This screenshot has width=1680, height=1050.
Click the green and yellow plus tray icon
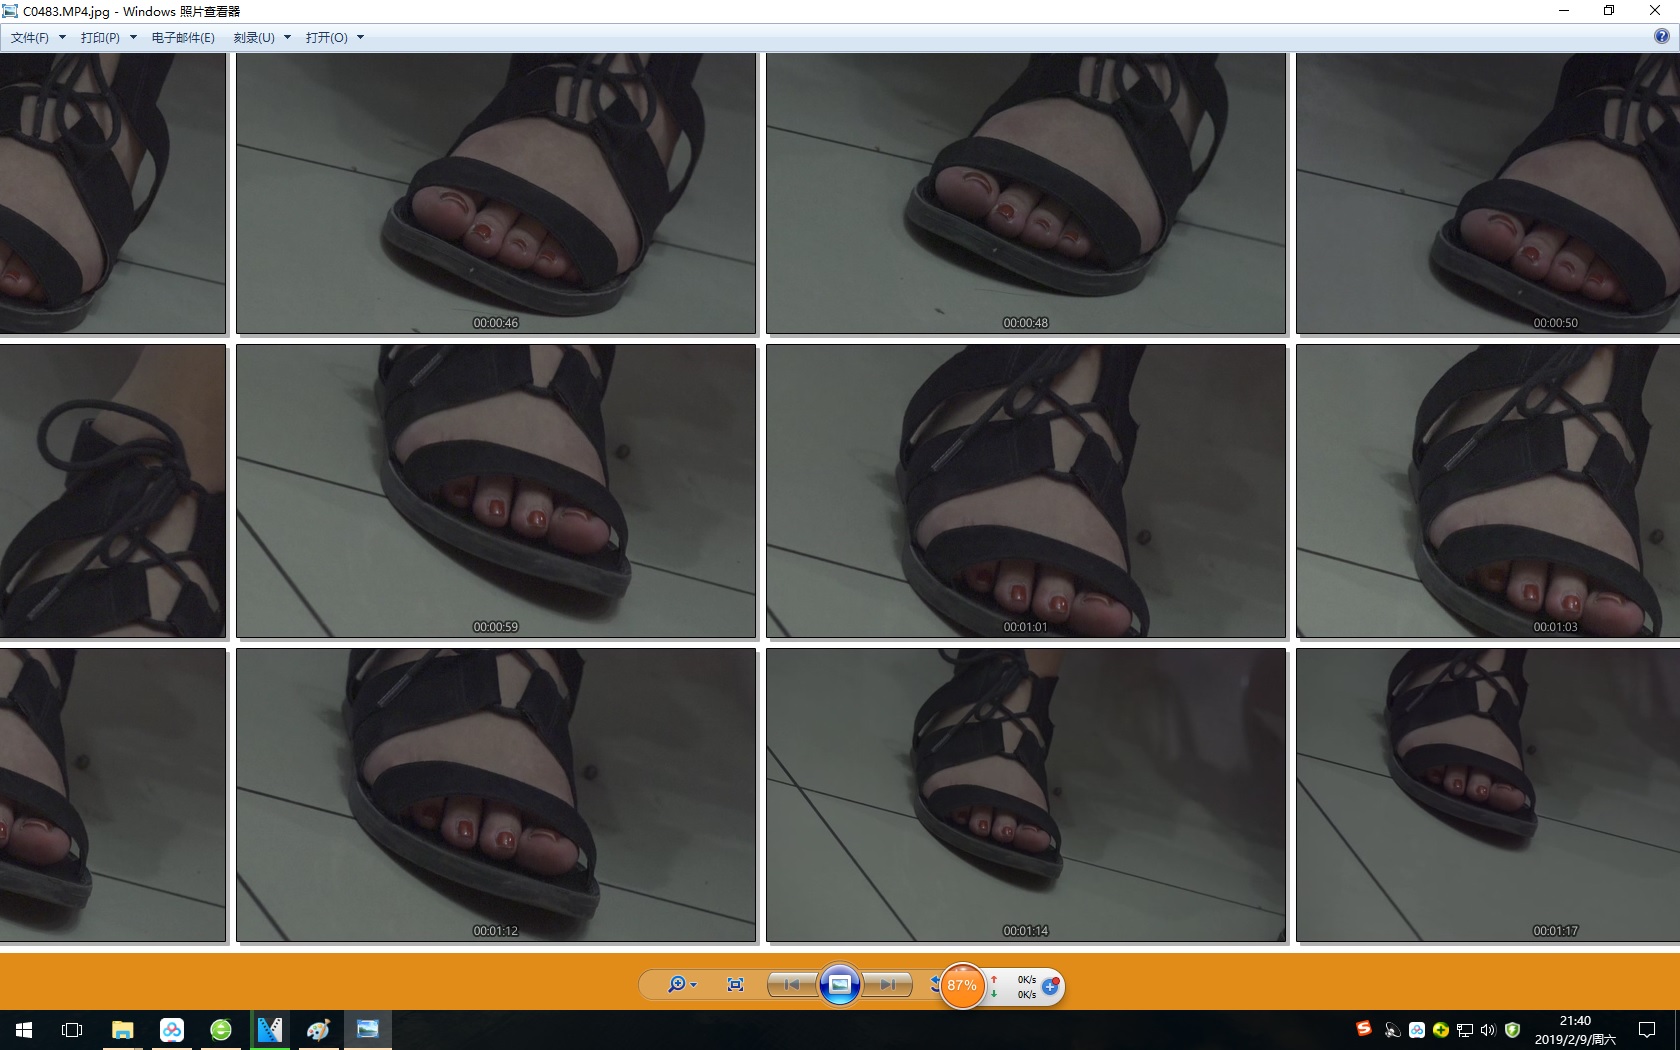[x=1441, y=1030]
